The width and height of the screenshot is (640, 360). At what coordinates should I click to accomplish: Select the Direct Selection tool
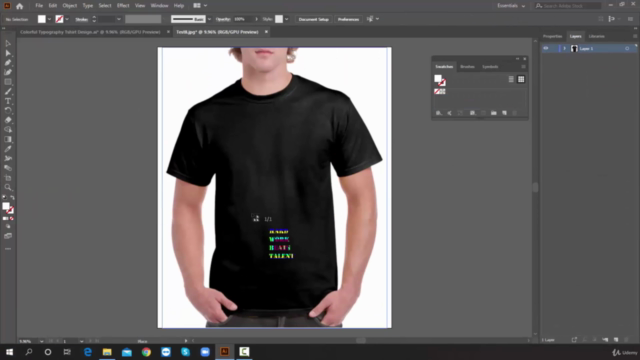pyautogui.click(x=8, y=53)
